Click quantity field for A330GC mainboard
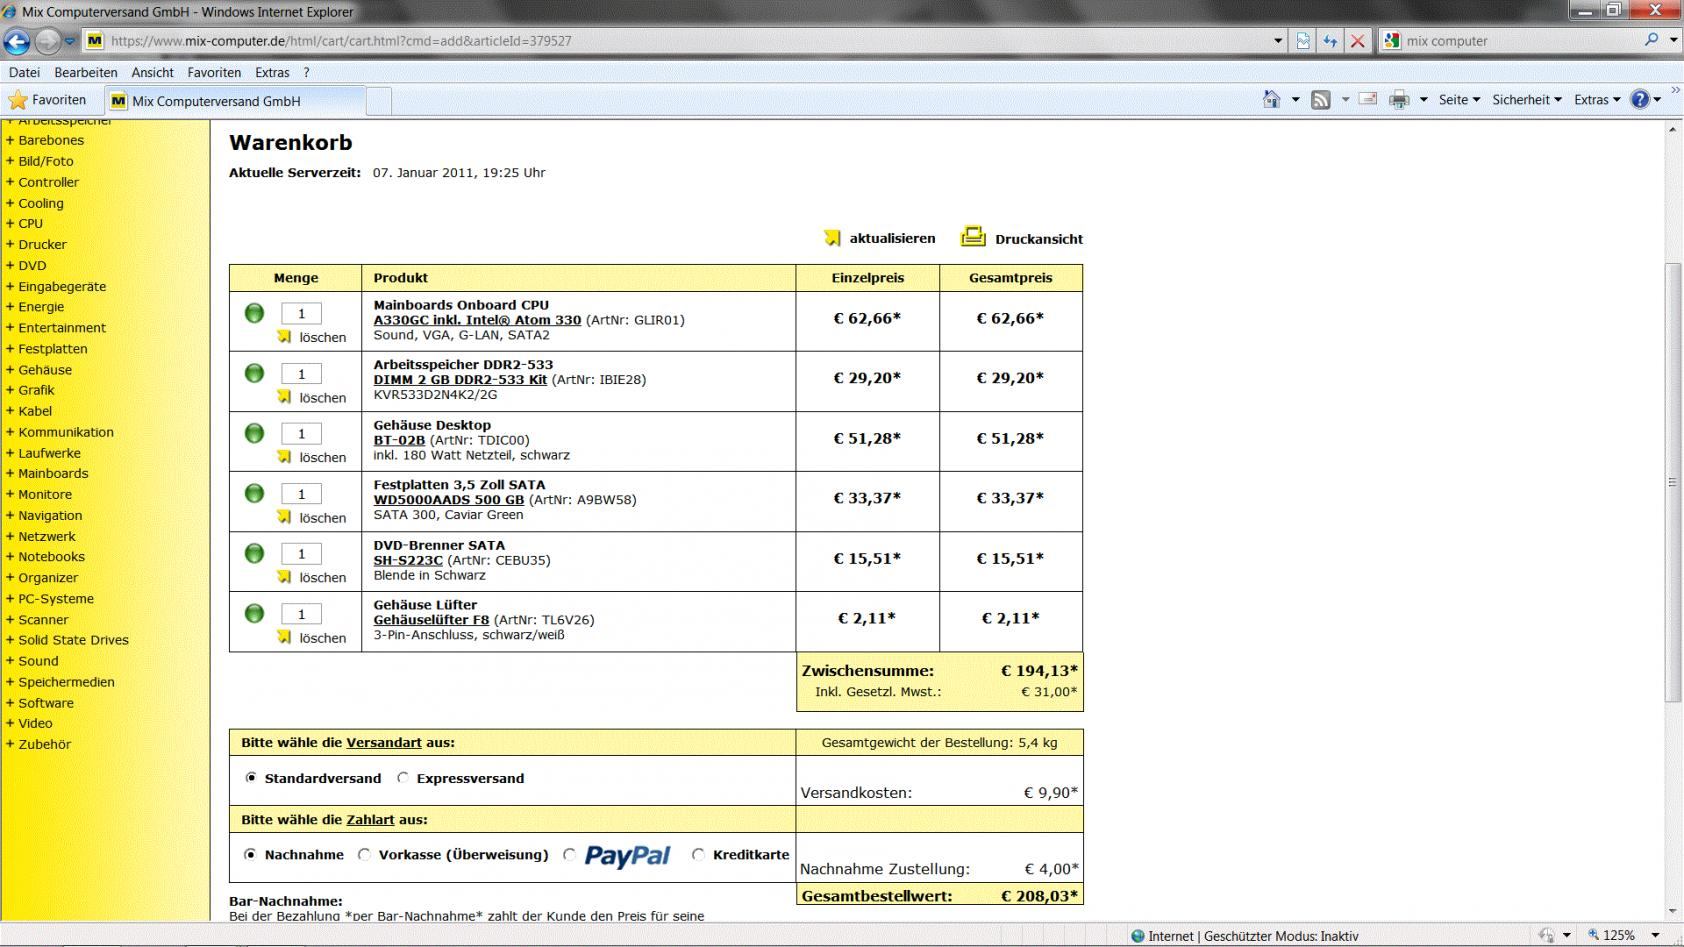This screenshot has width=1684, height=947. tap(301, 313)
